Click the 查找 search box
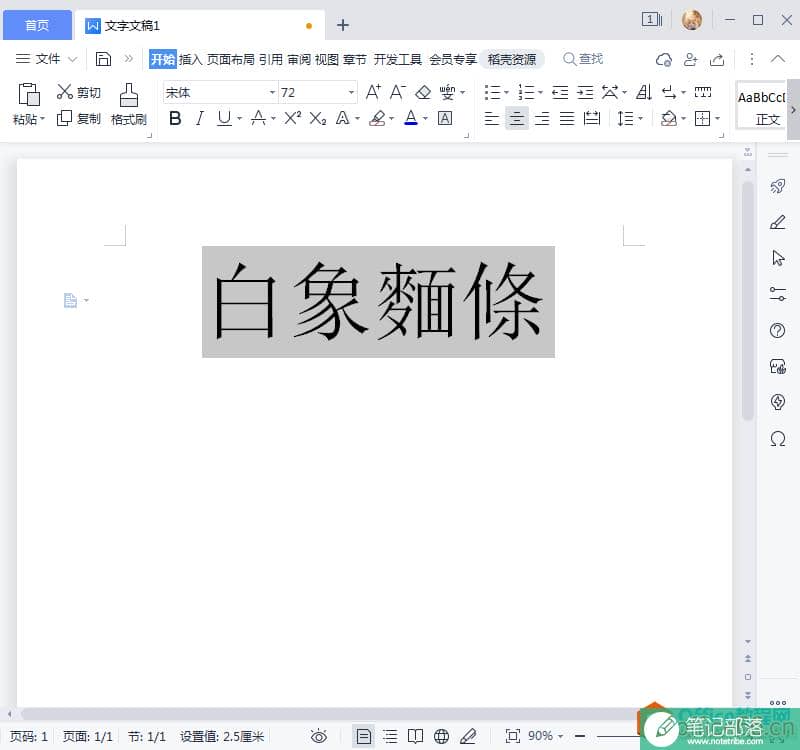This screenshot has height=750, width=800. click(583, 59)
